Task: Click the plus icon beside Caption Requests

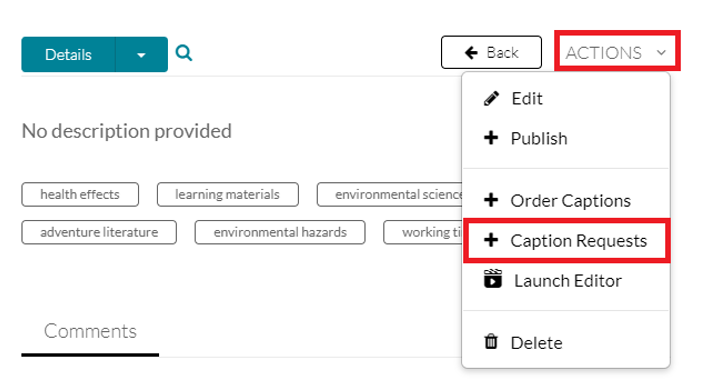Action: pyautogui.click(x=491, y=240)
